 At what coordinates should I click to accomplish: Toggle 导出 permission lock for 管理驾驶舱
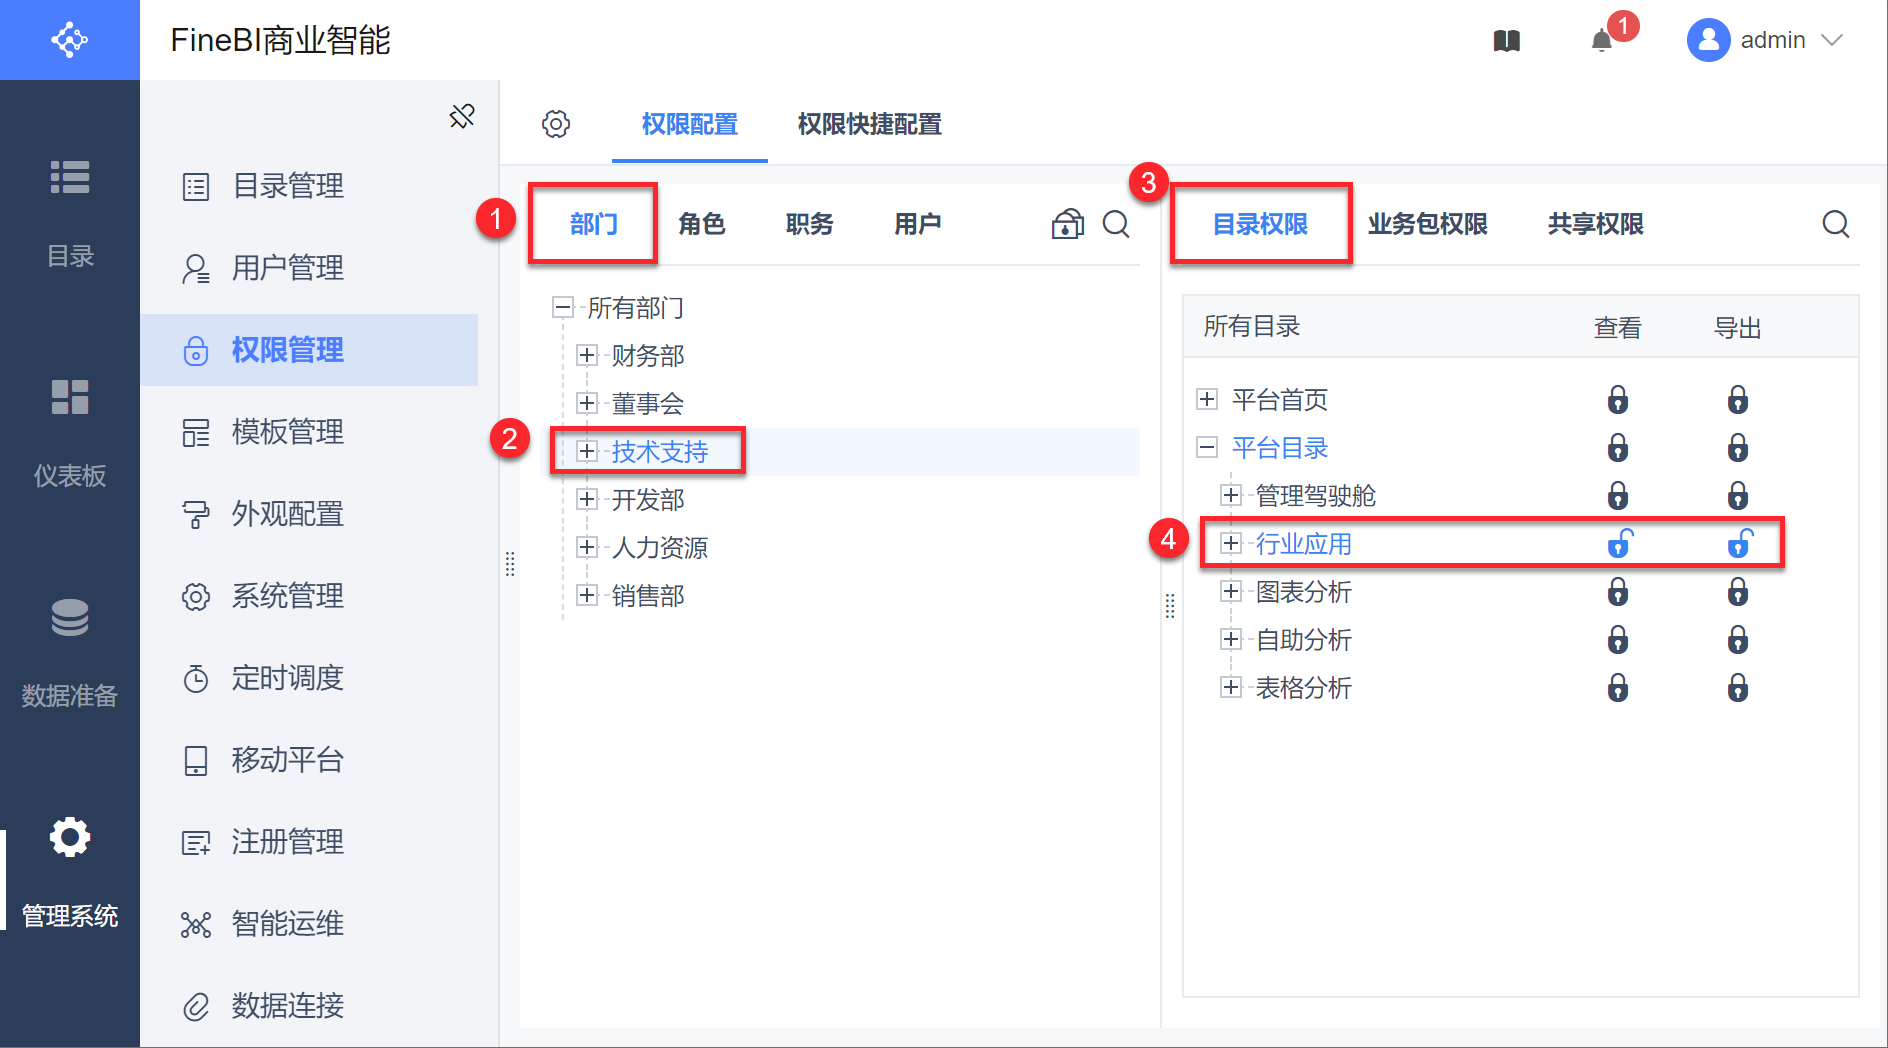[x=1738, y=496]
